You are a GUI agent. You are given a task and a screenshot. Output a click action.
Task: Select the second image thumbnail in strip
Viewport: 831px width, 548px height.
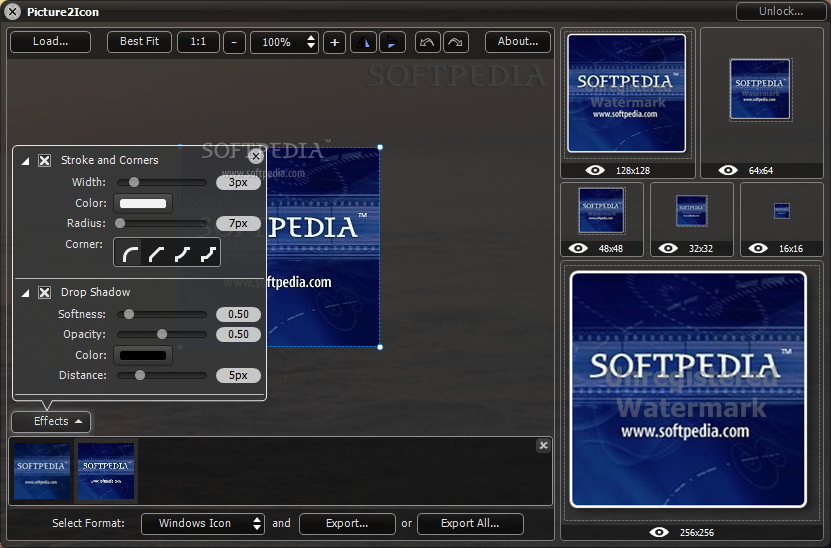106,471
